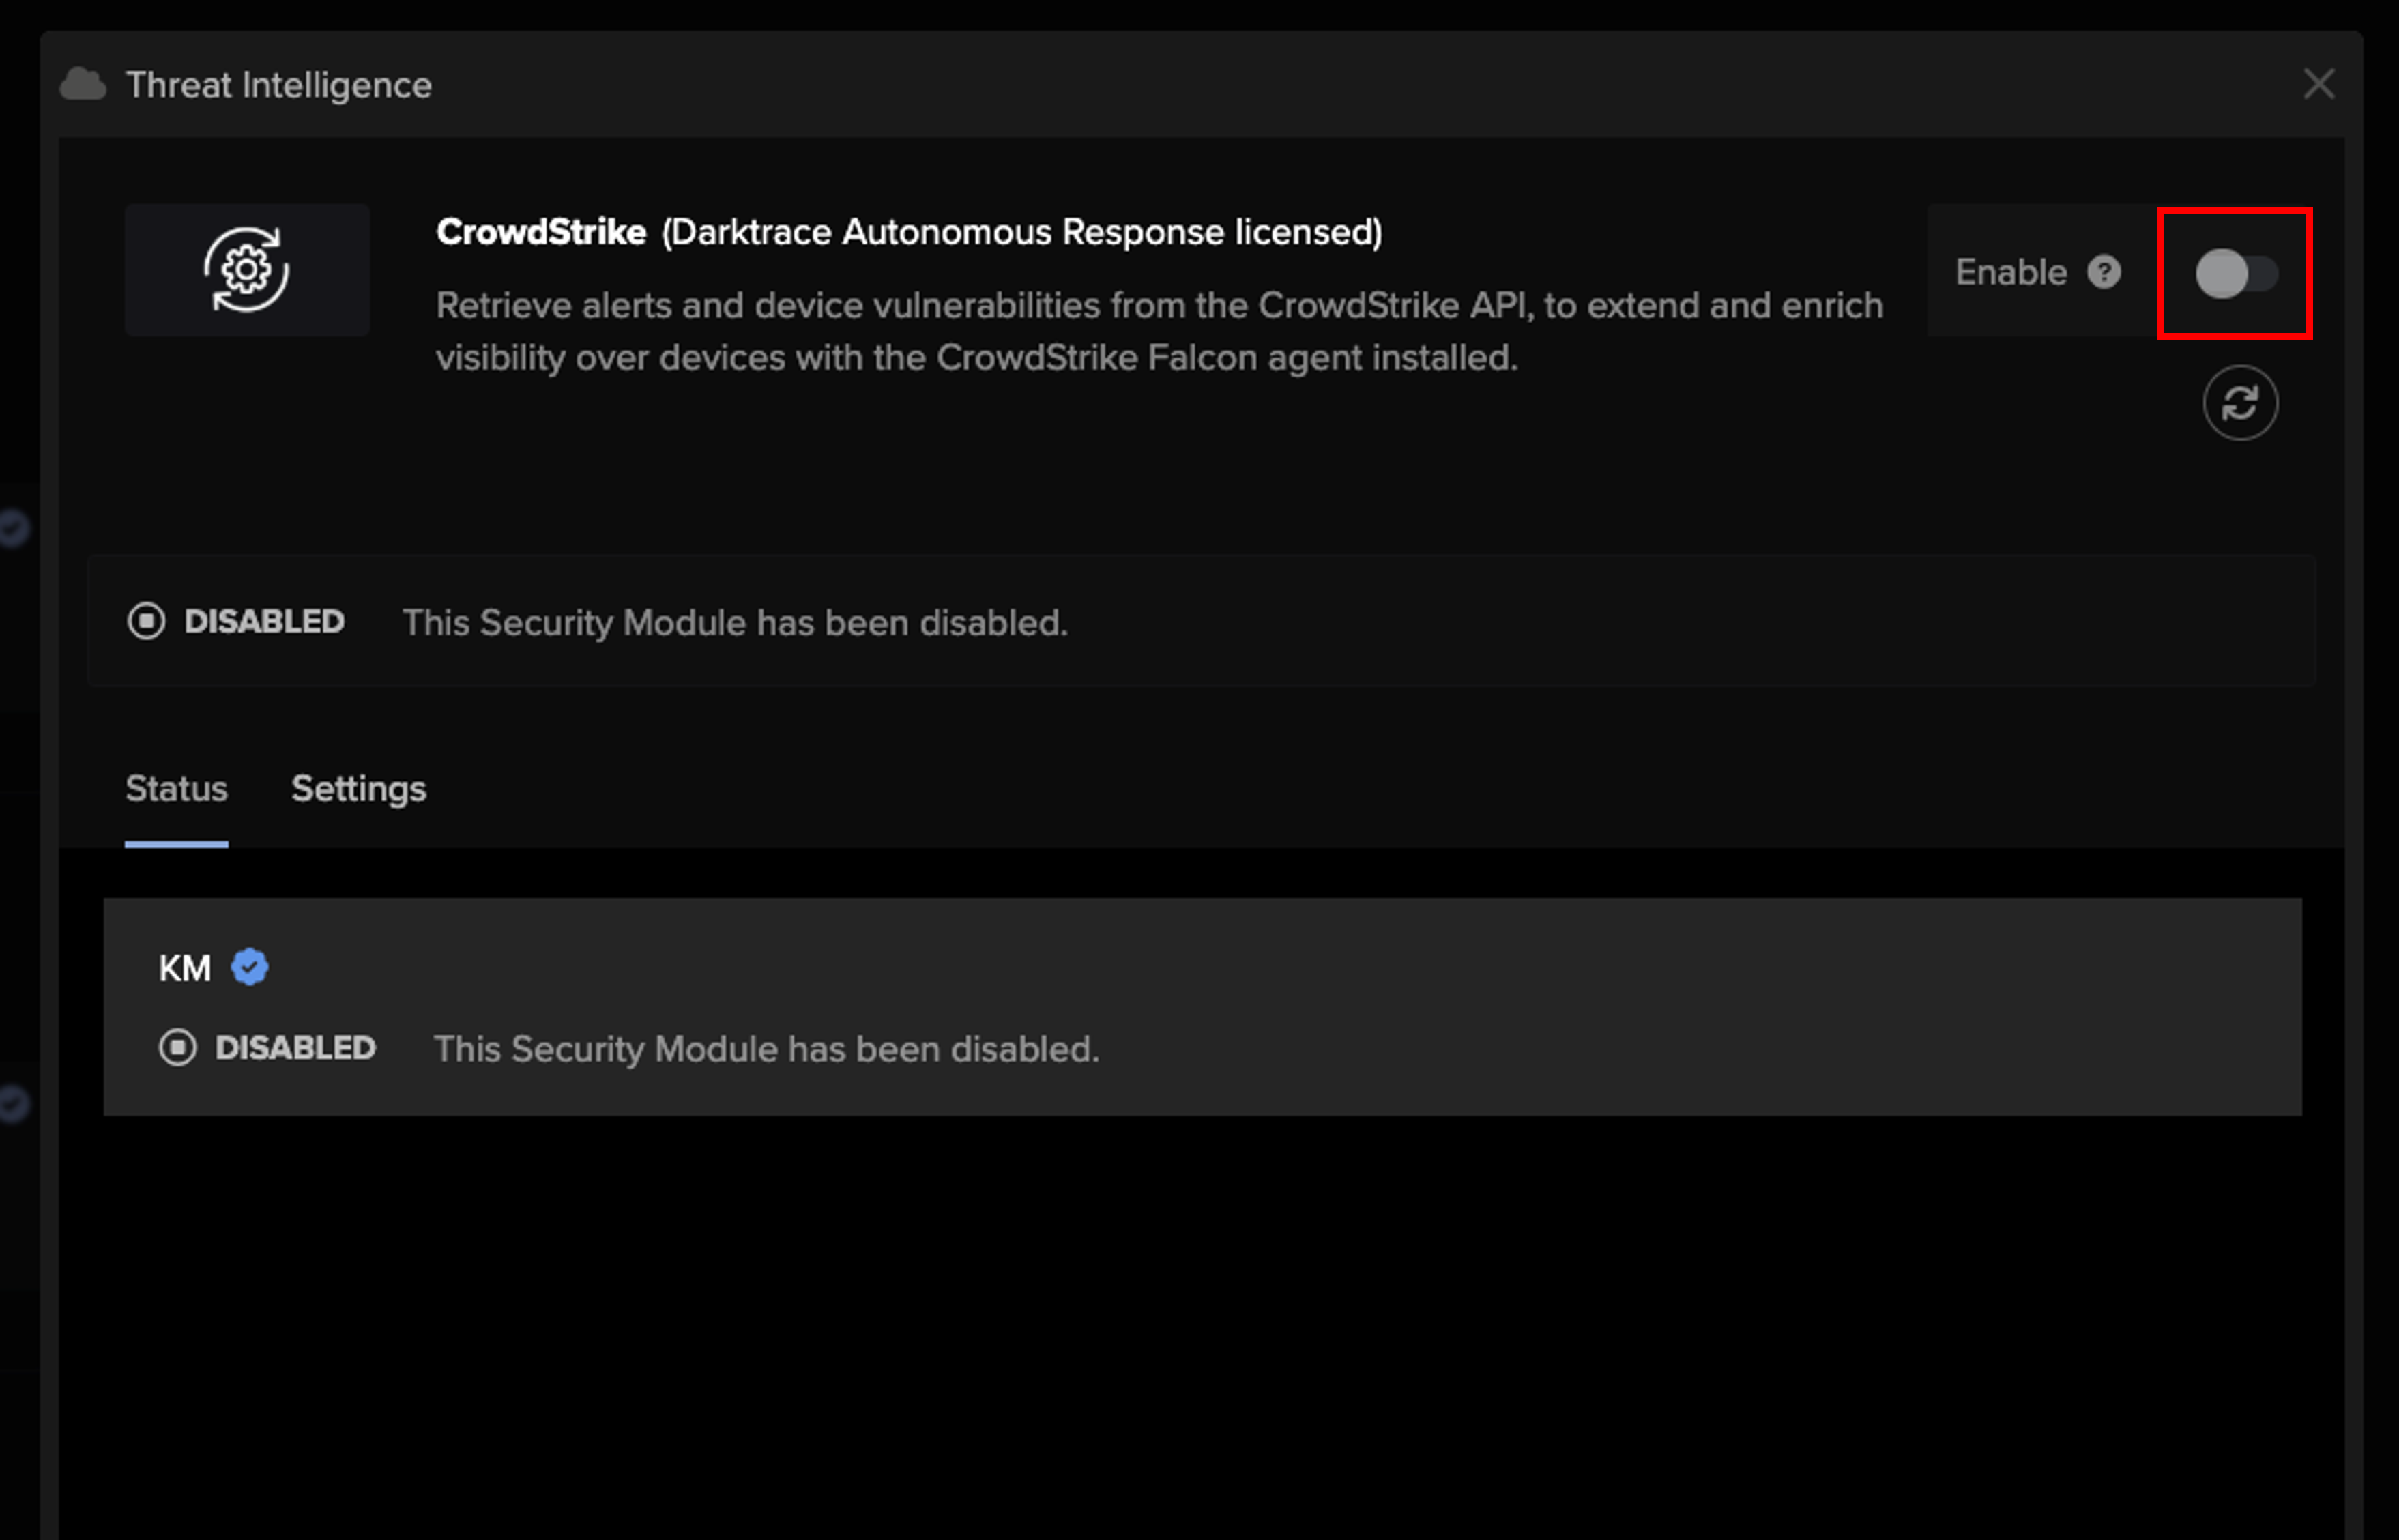Click the Enable label text

[x=2011, y=272]
